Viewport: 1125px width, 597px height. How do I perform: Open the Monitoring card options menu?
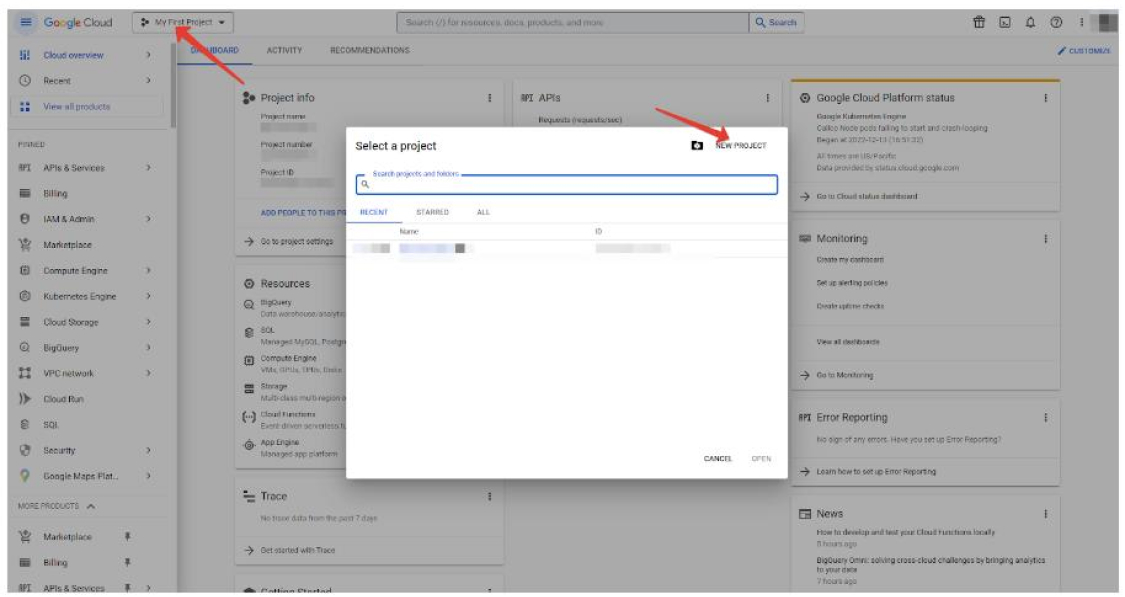[1045, 238]
